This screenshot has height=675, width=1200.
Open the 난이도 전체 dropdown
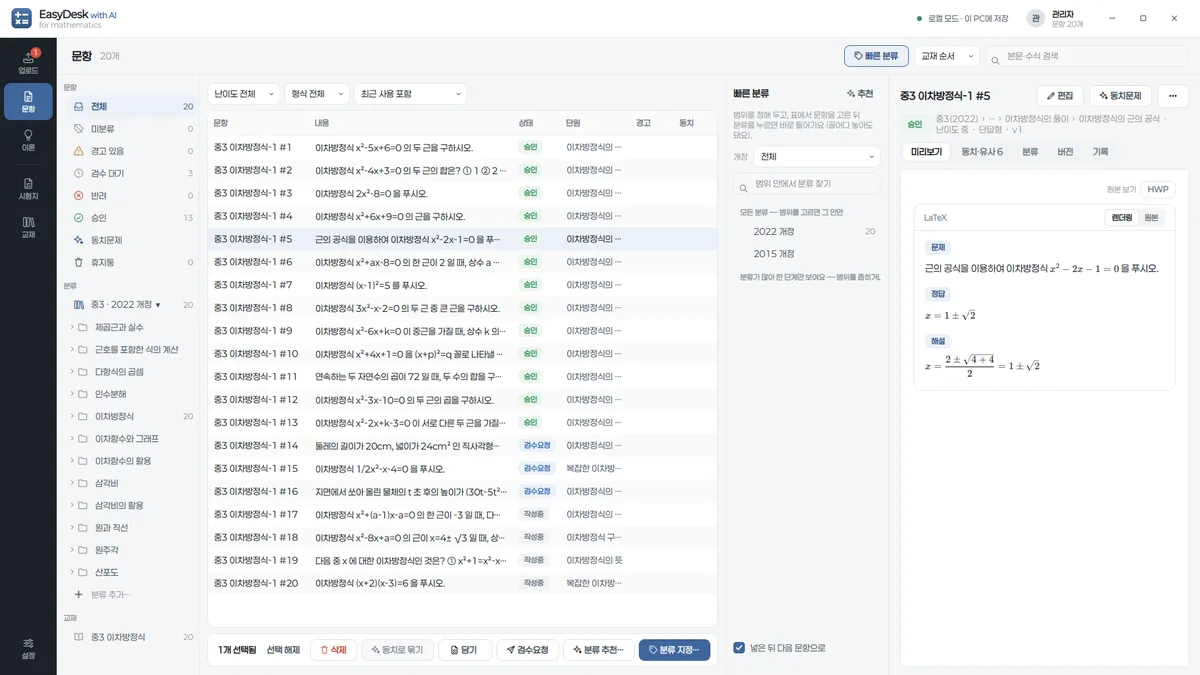[244, 94]
